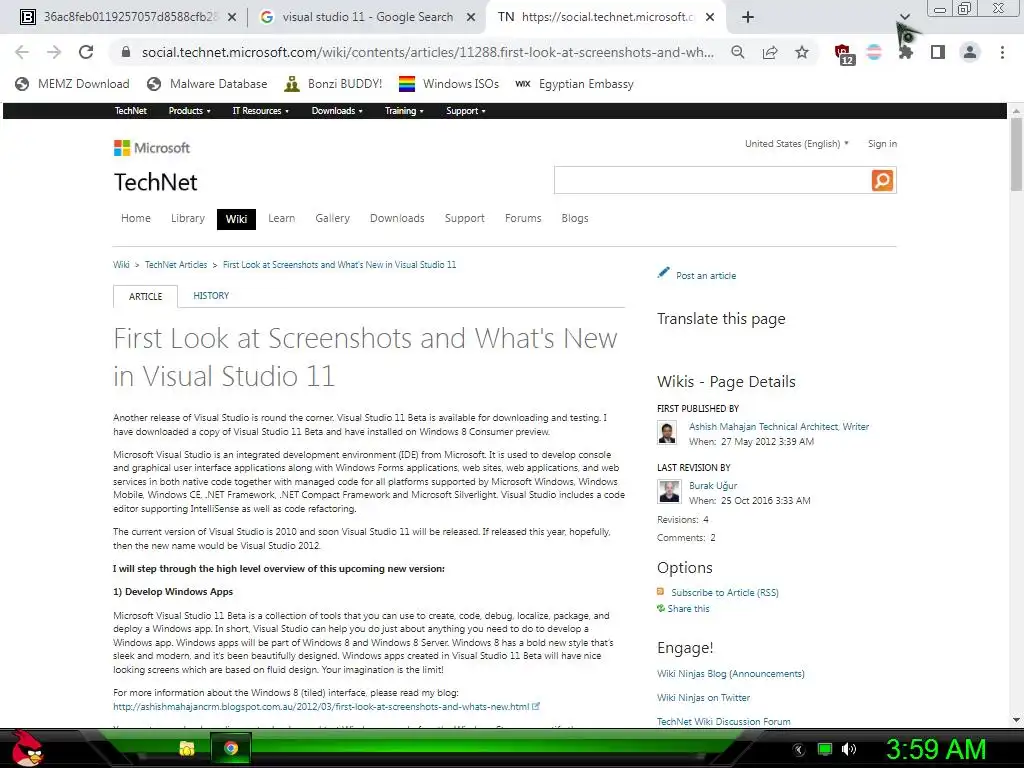
Task: Click the RSS feed icon
Action: pyautogui.click(x=661, y=592)
